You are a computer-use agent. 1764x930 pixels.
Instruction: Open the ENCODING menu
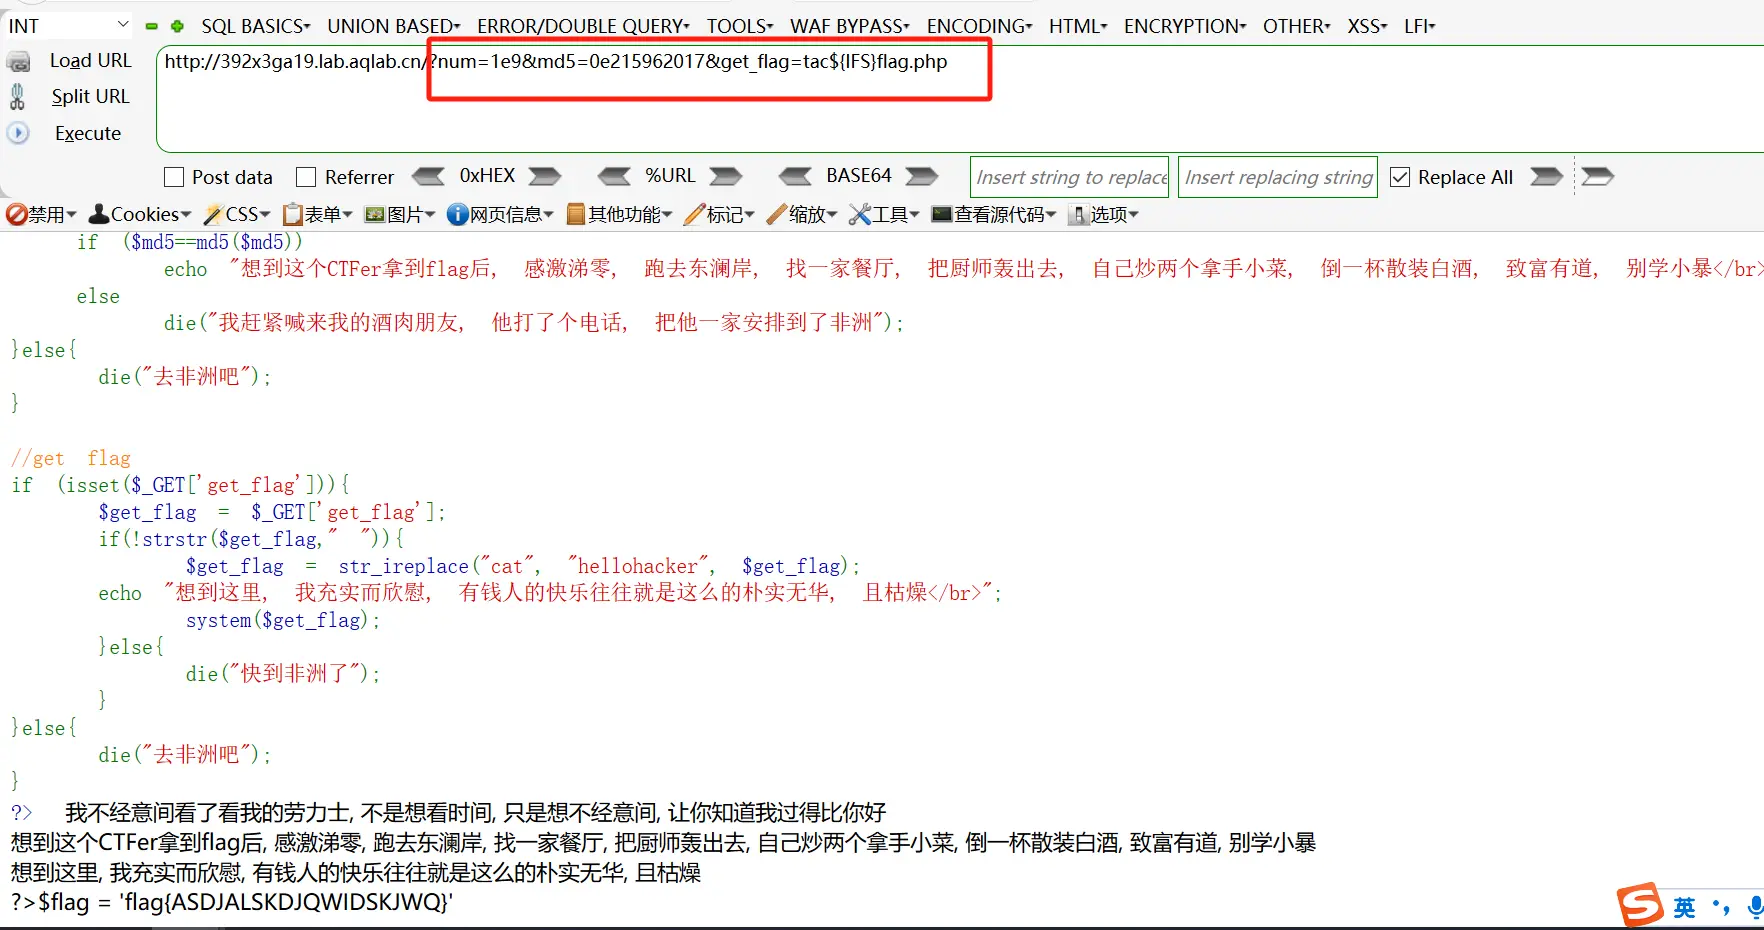click(x=978, y=26)
